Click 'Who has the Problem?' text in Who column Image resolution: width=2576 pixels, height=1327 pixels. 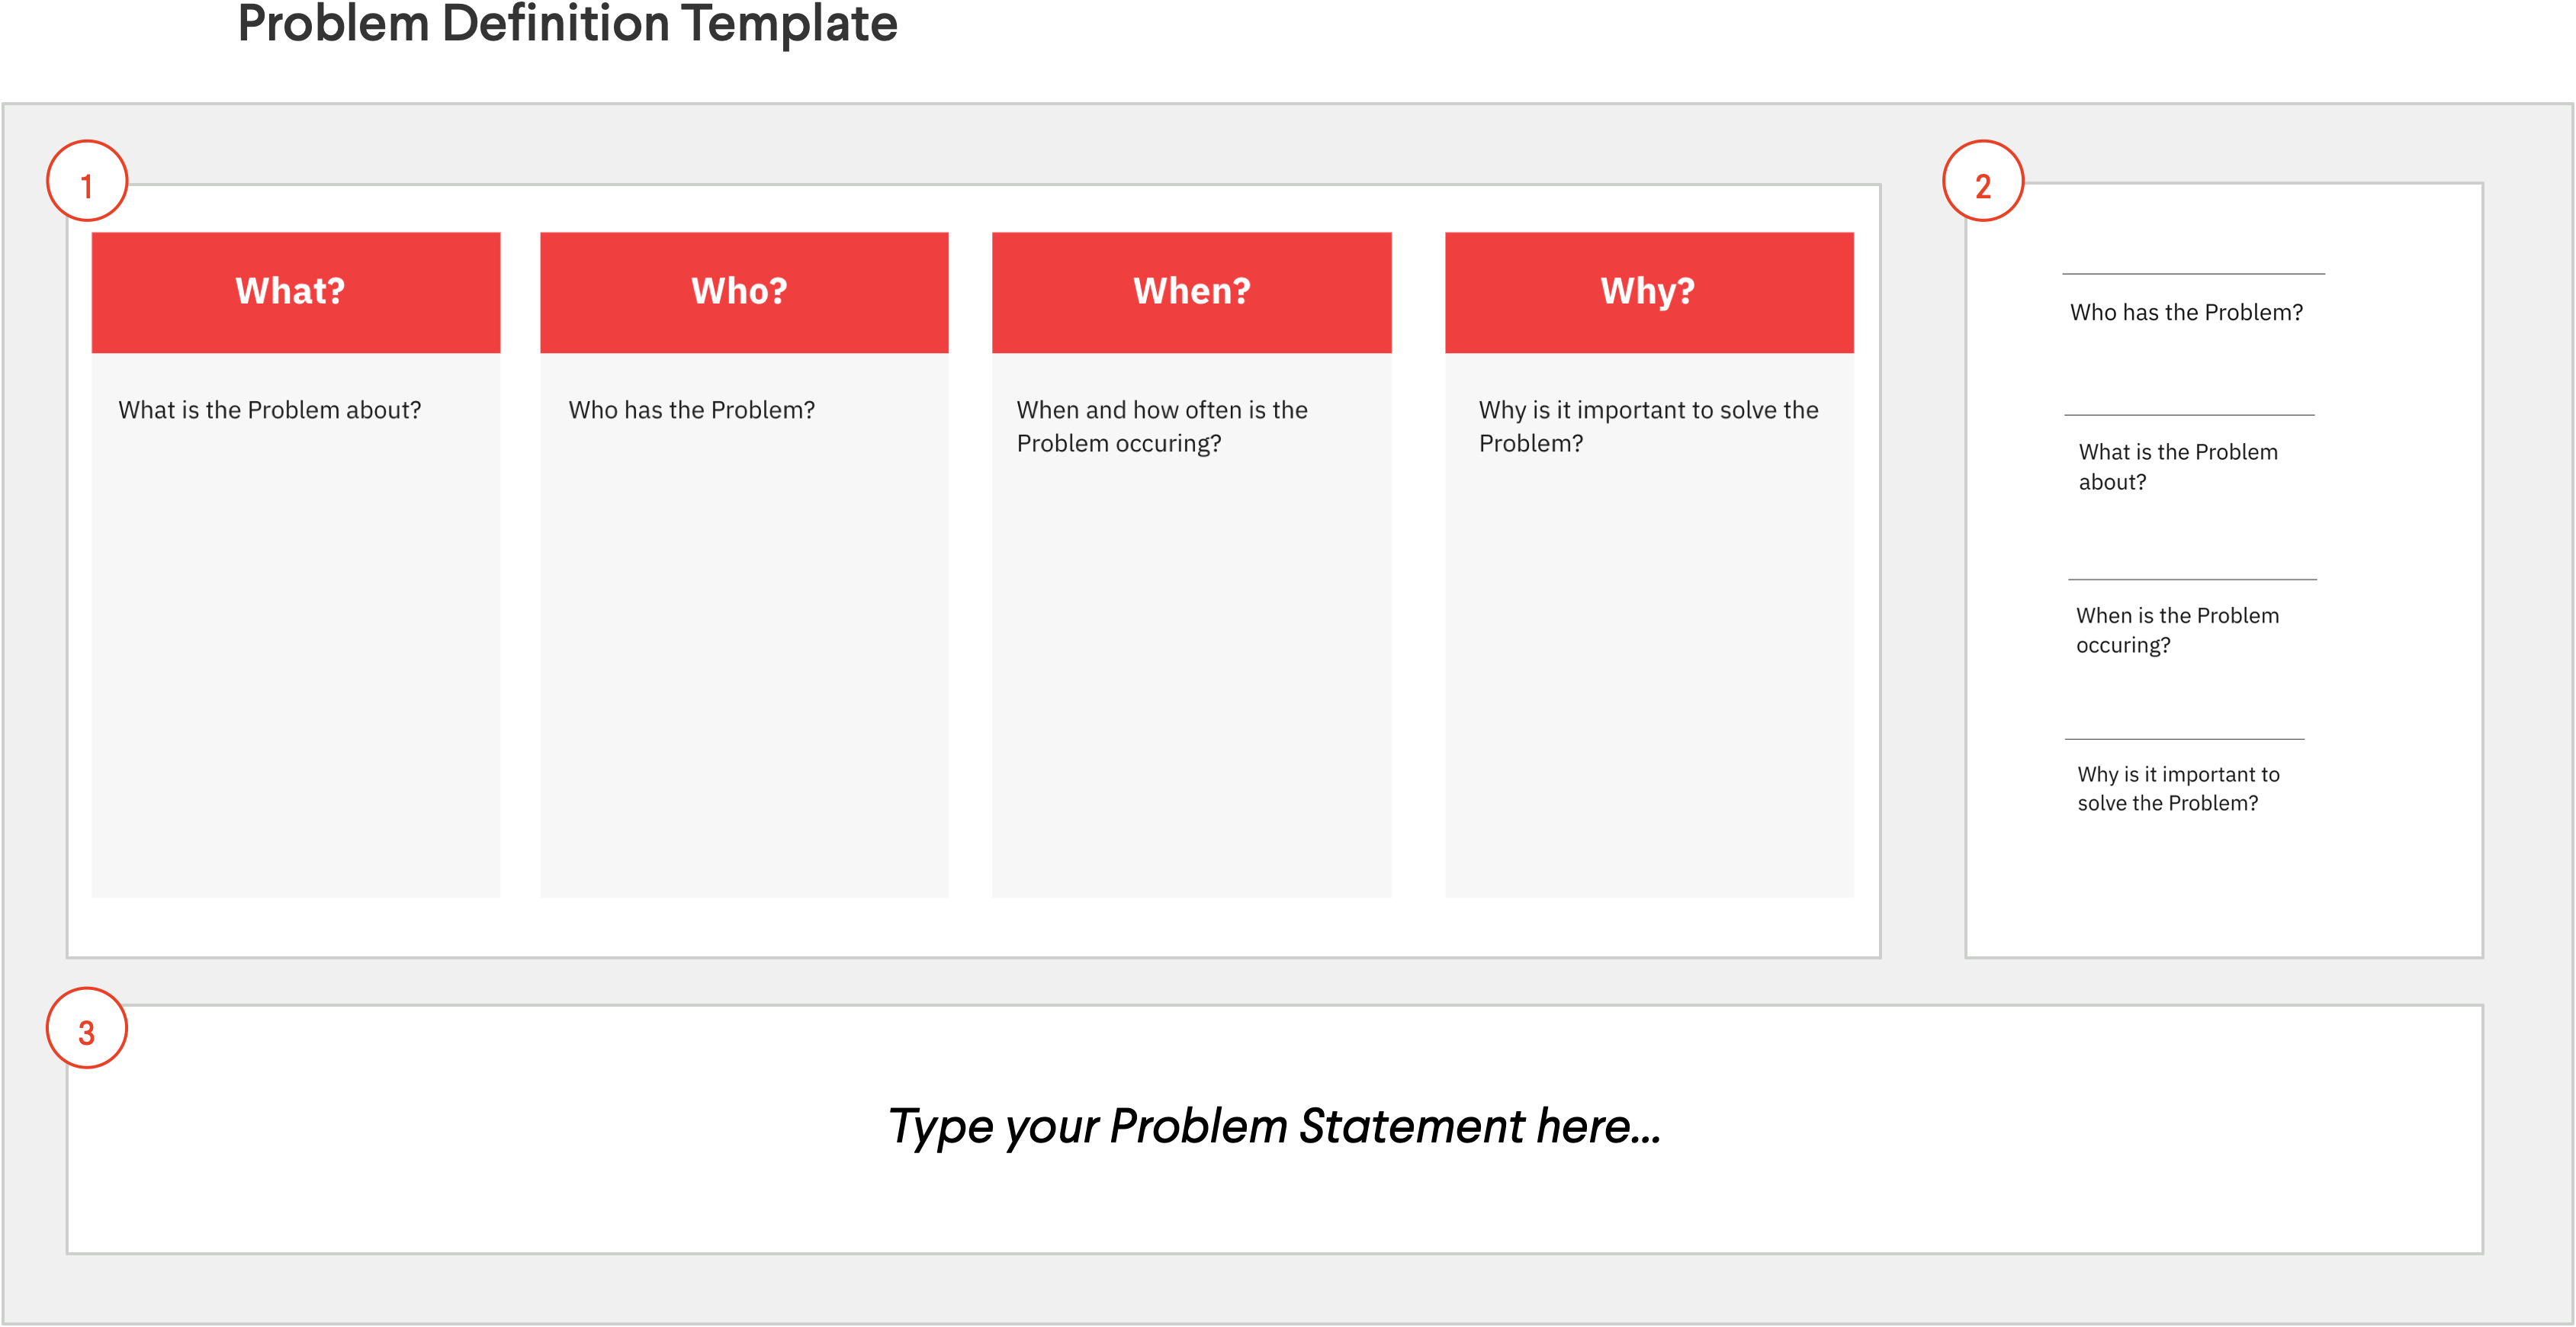tap(691, 410)
